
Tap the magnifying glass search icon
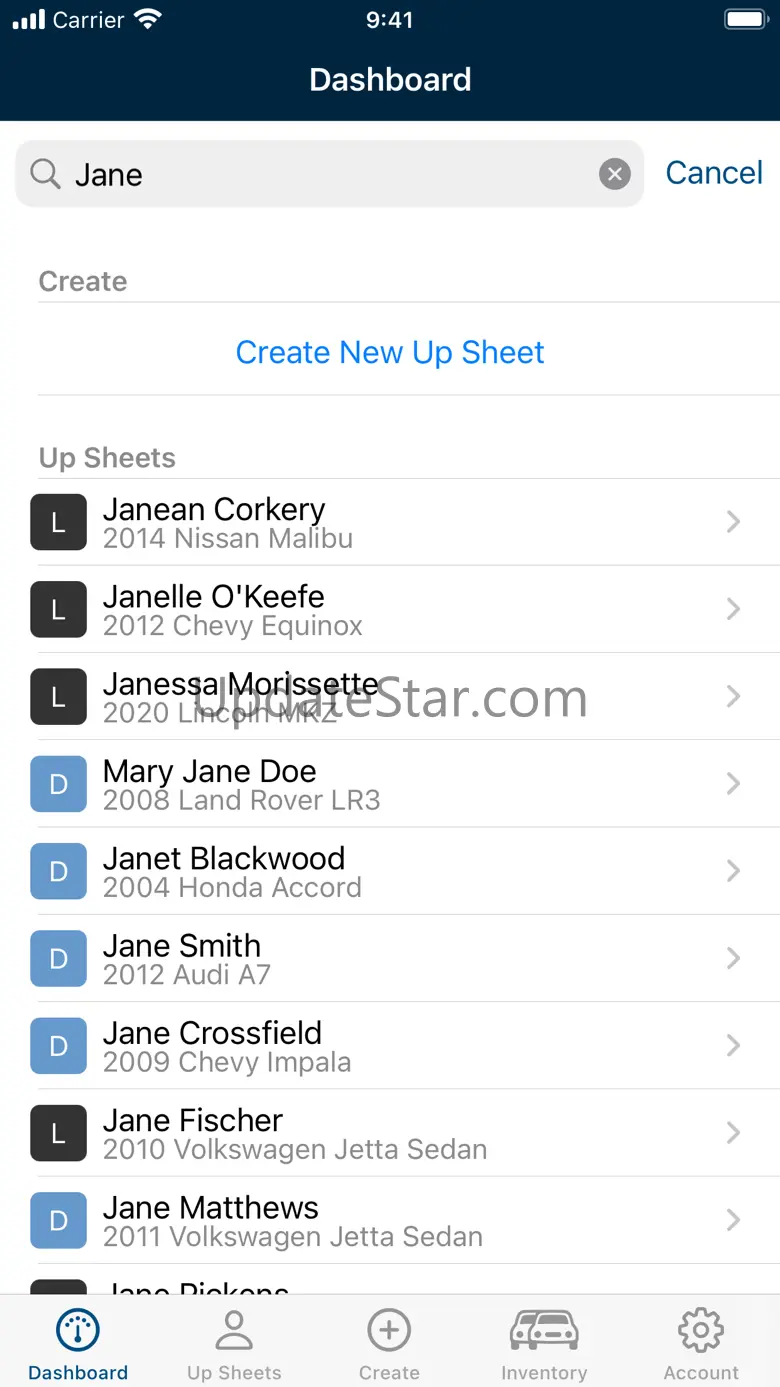46,174
